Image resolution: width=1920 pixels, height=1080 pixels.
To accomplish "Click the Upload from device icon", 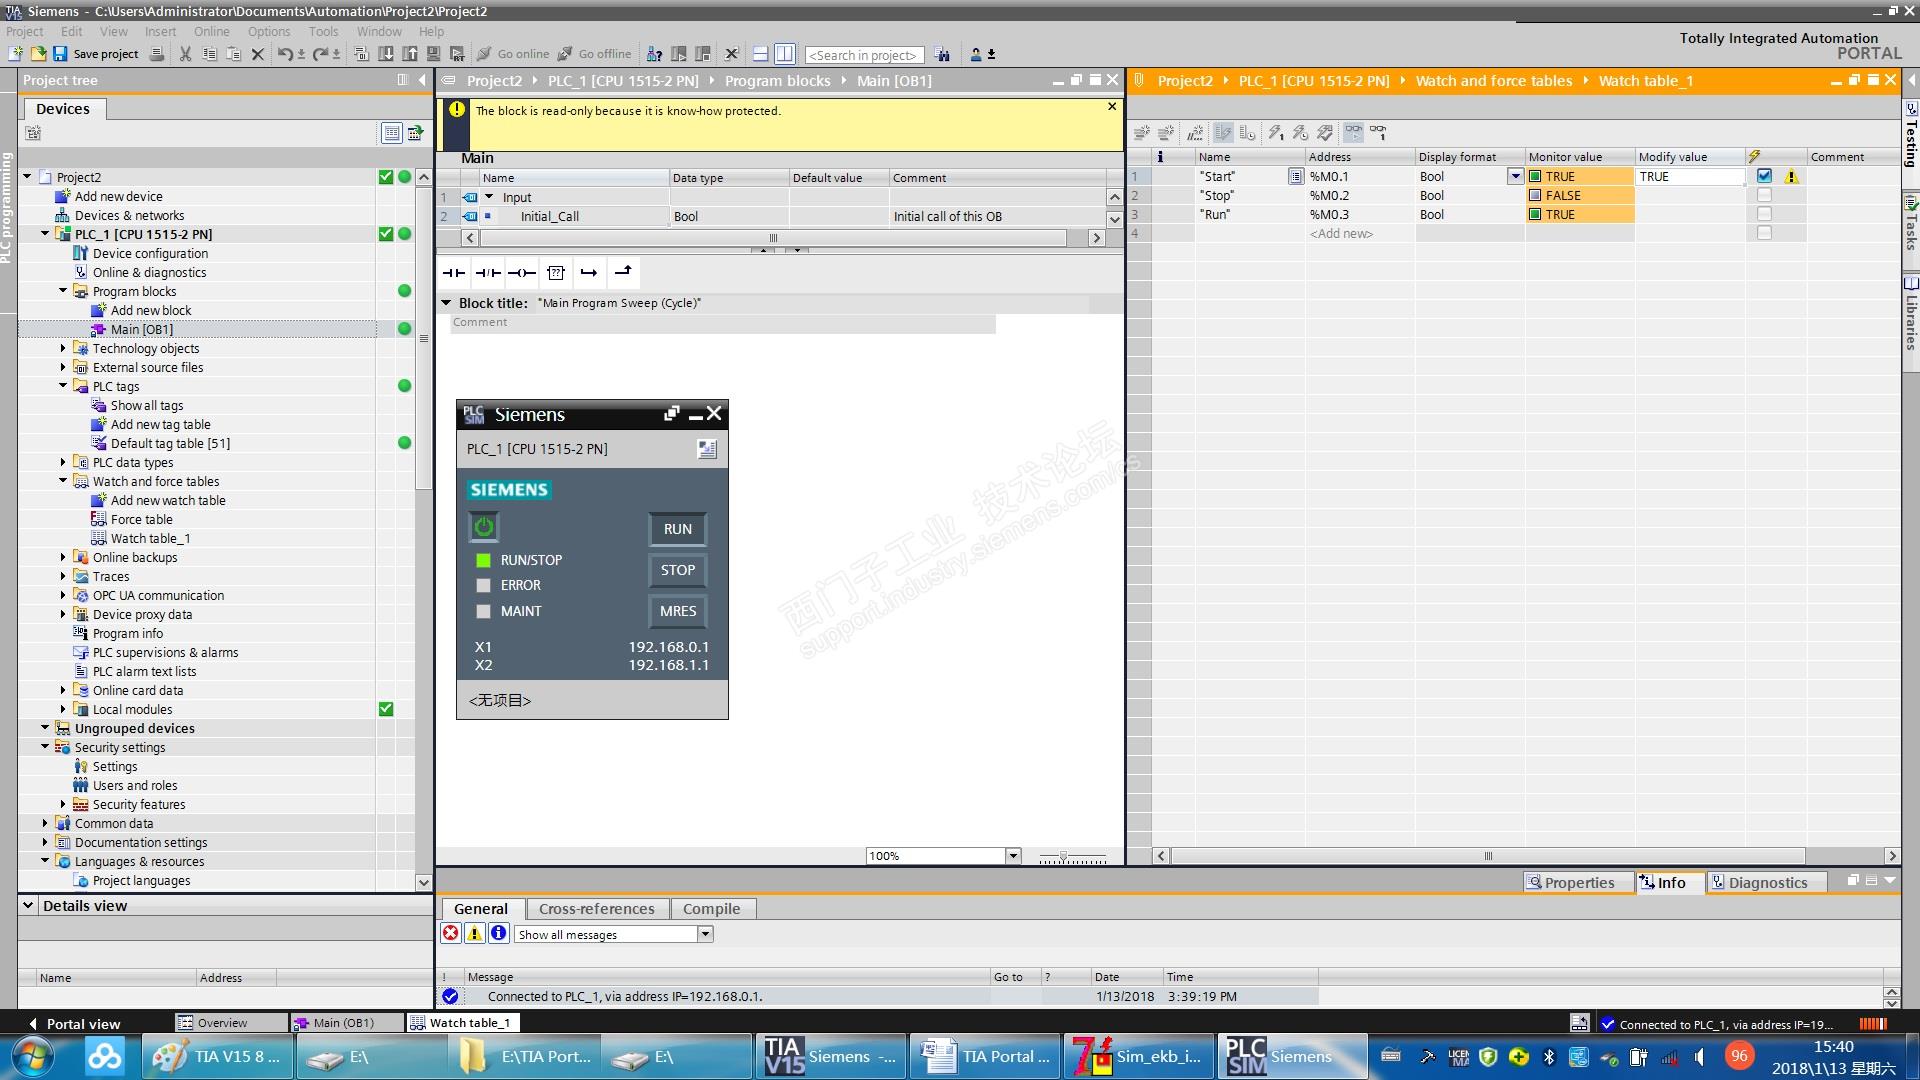I will click(x=410, y=54).
